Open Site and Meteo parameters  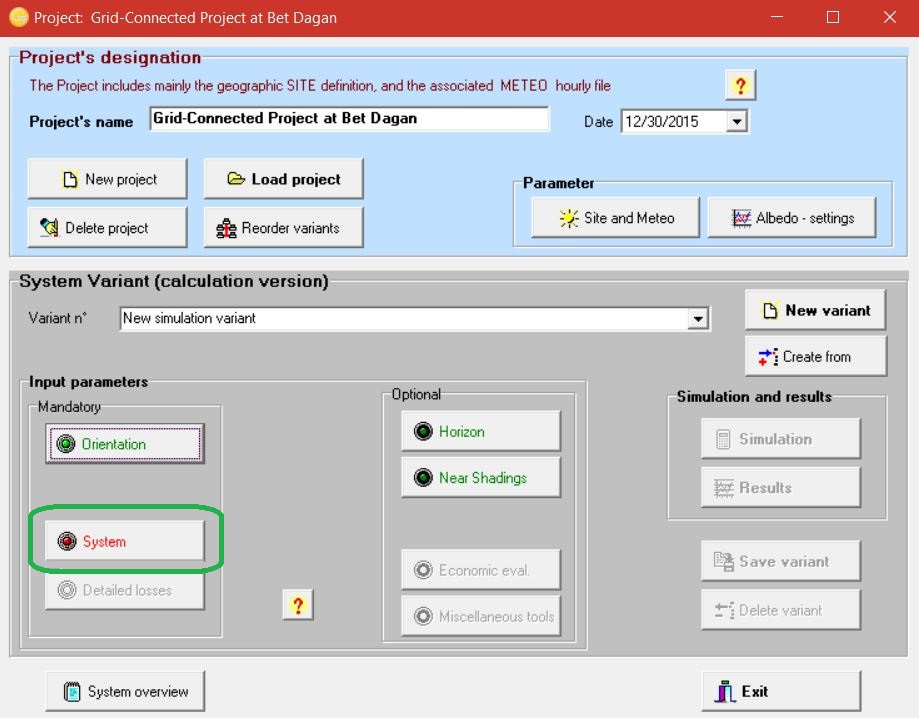pyautogui.click(x=615, y=218)
